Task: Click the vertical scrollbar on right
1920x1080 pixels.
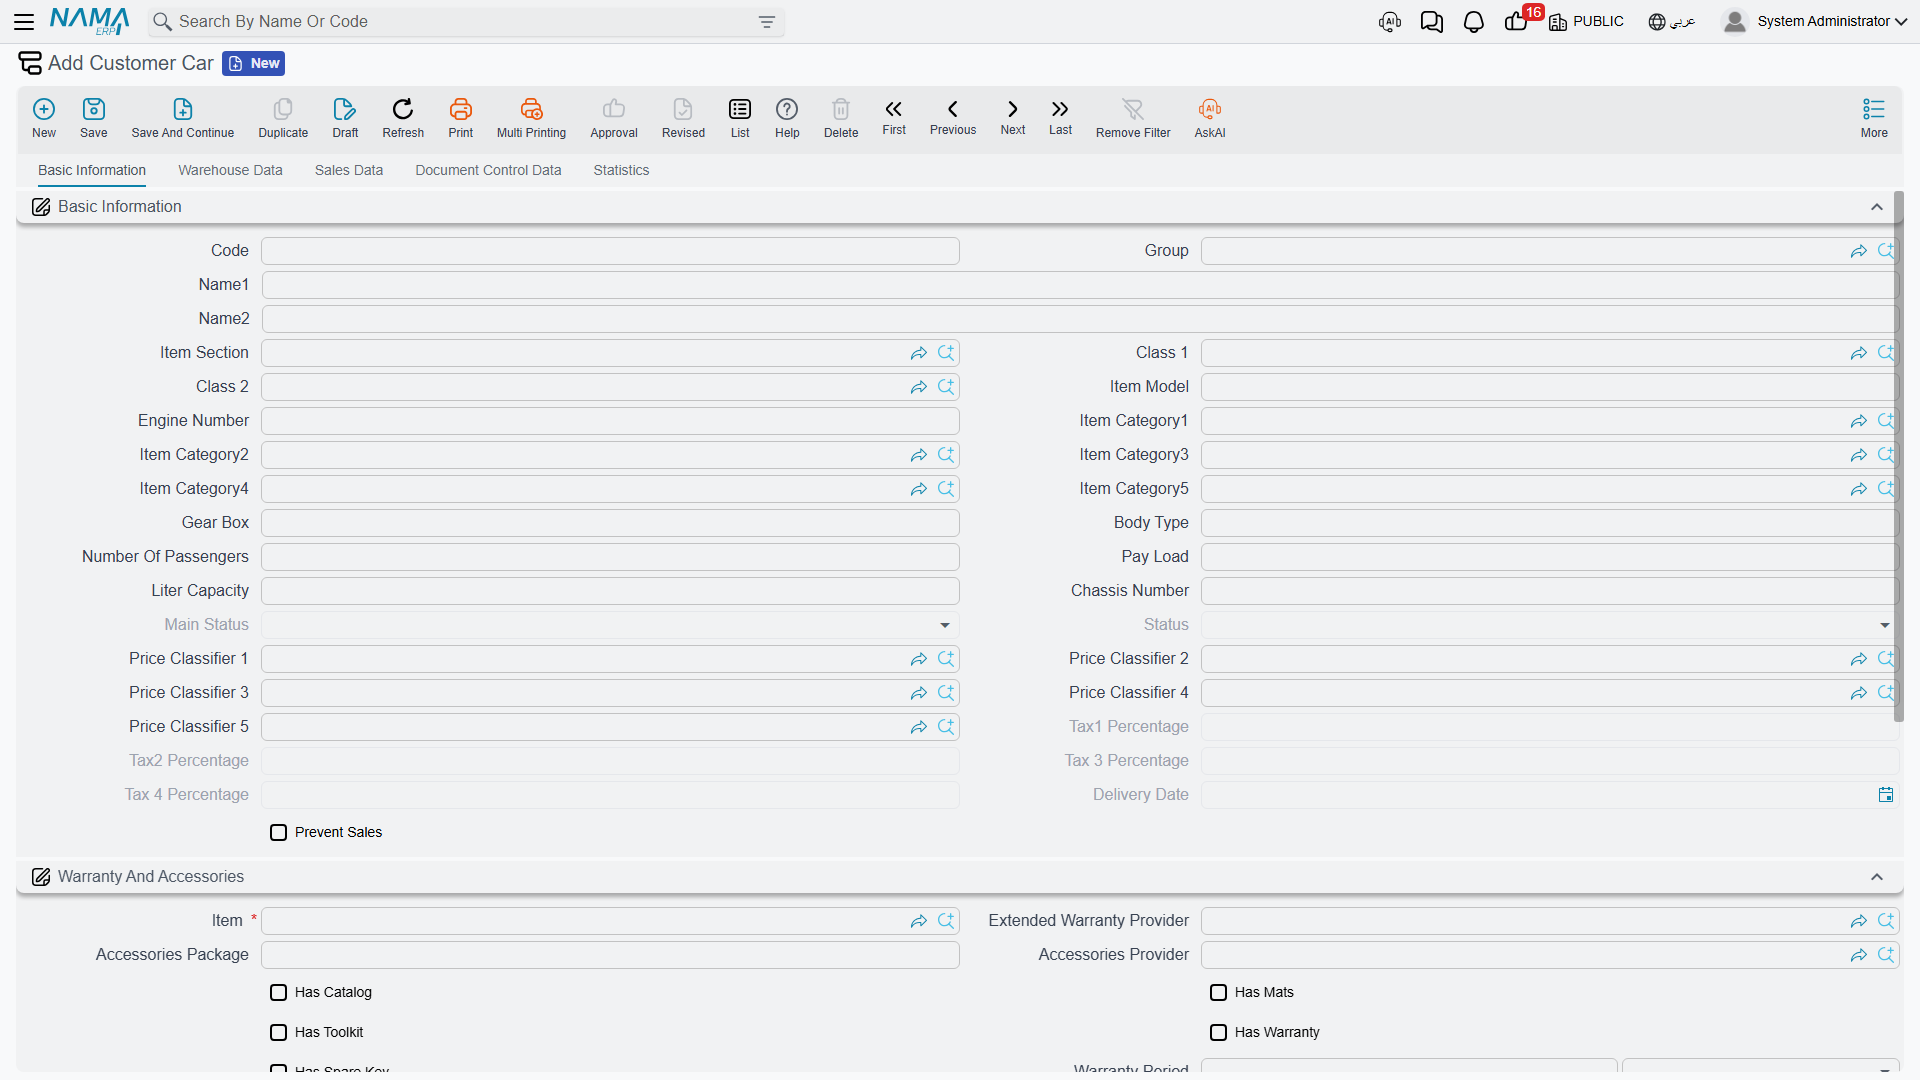Action: click(1898, 457)
